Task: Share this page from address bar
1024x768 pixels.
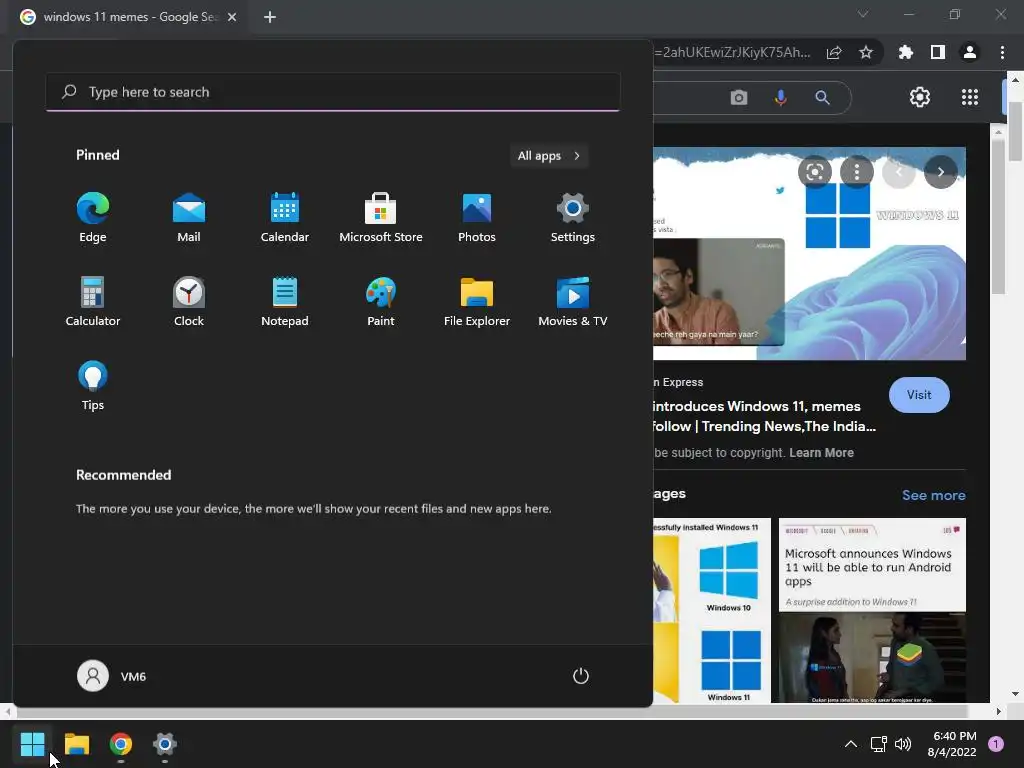Action: point(834,52)
